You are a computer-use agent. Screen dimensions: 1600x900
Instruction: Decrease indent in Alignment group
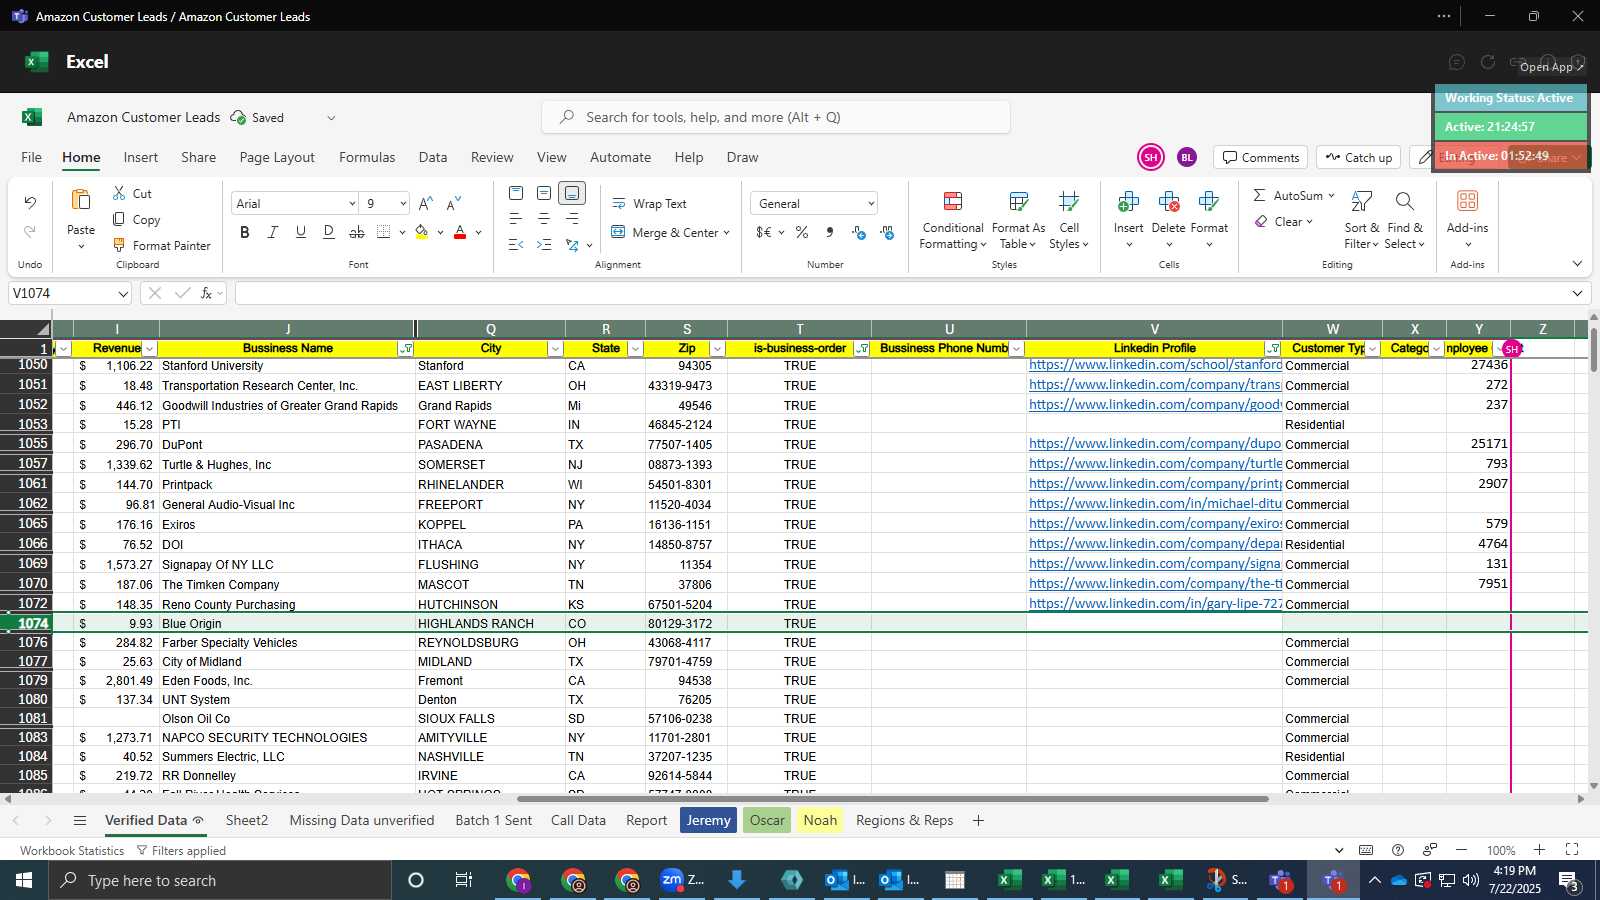pos(516,245)
